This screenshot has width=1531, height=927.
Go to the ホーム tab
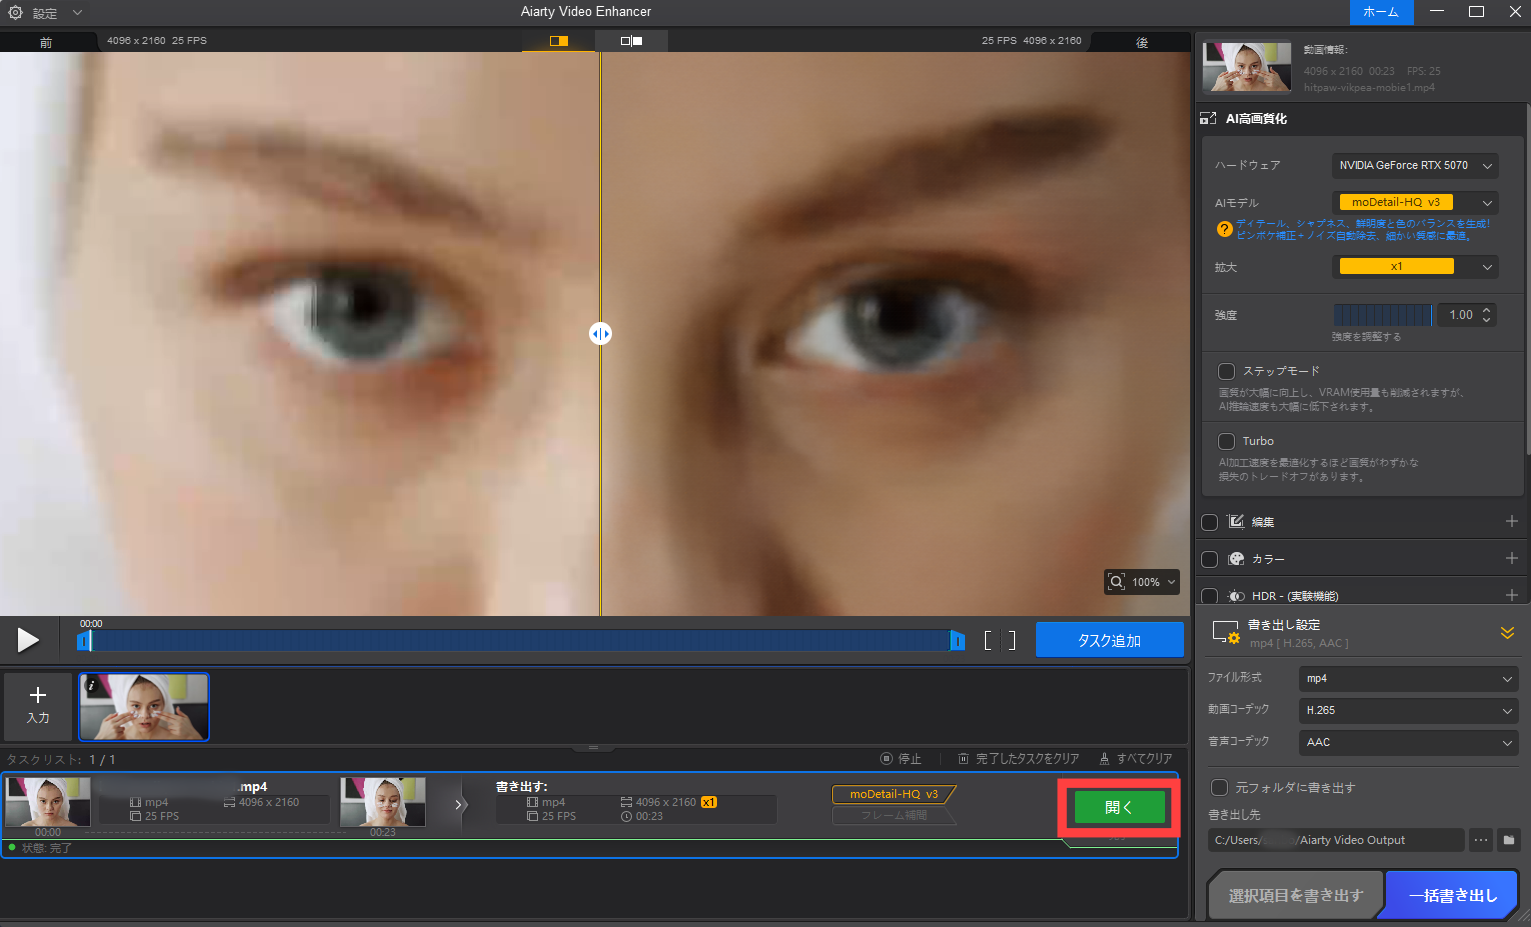click(1381, 12)
